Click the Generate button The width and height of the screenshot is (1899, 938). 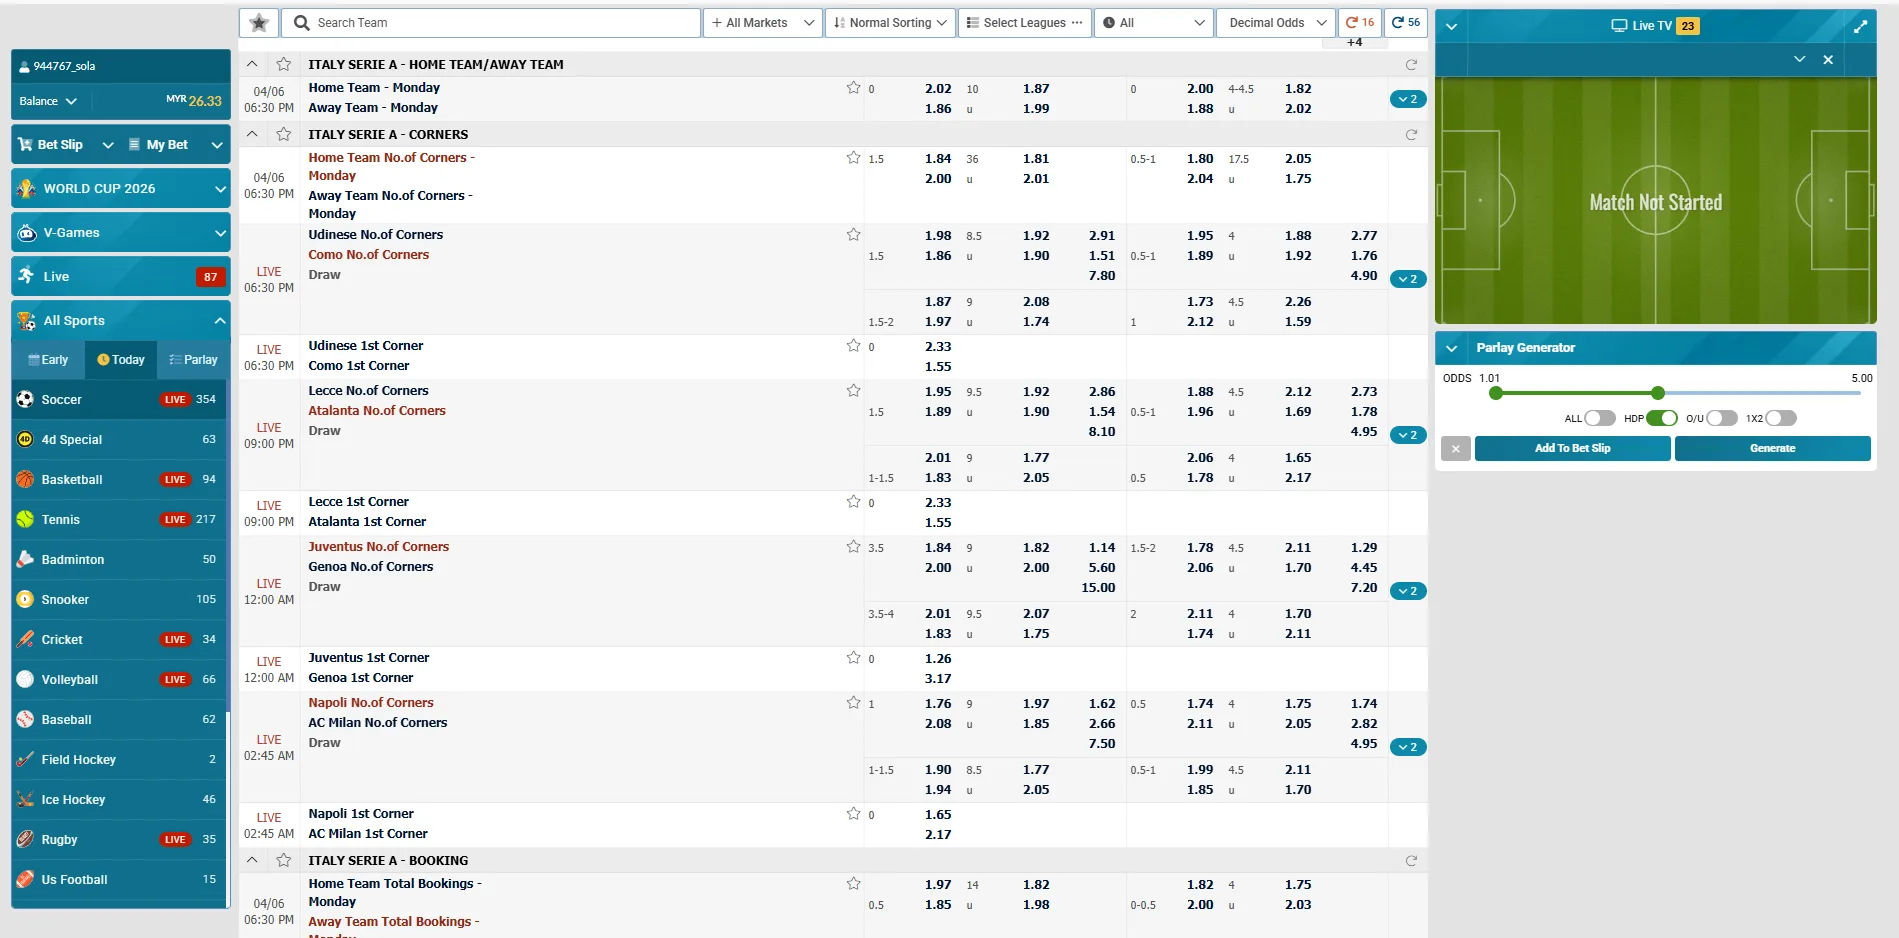coord(1772,449)
